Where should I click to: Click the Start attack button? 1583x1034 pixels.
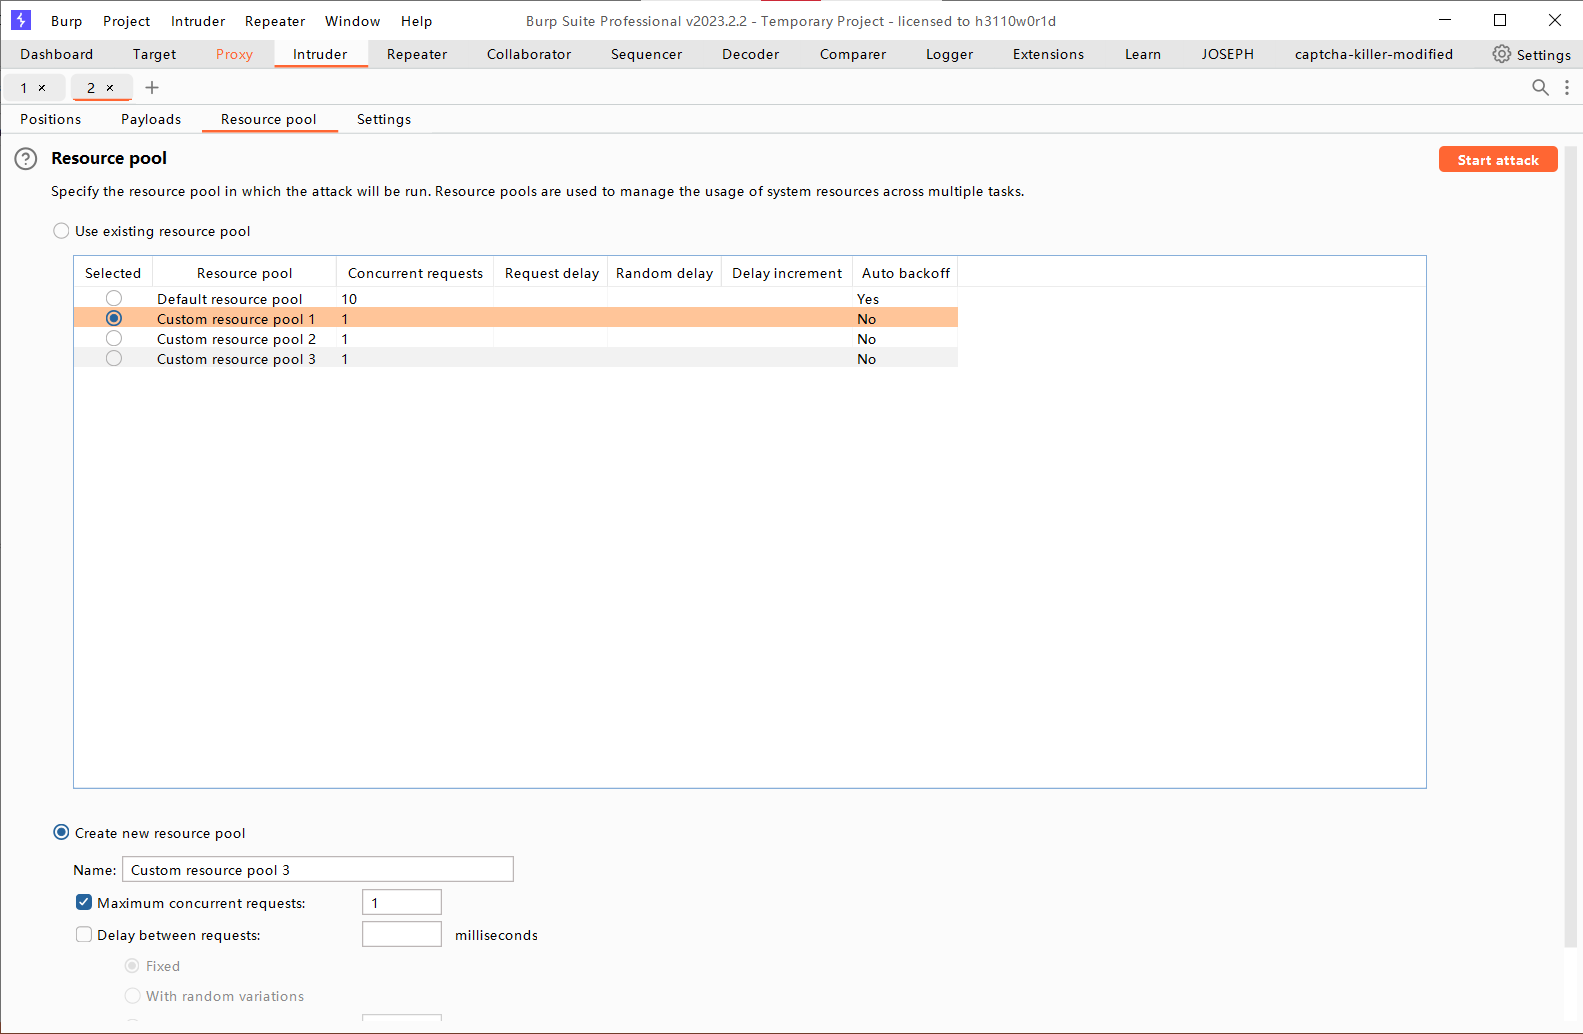coord(1498,160)
